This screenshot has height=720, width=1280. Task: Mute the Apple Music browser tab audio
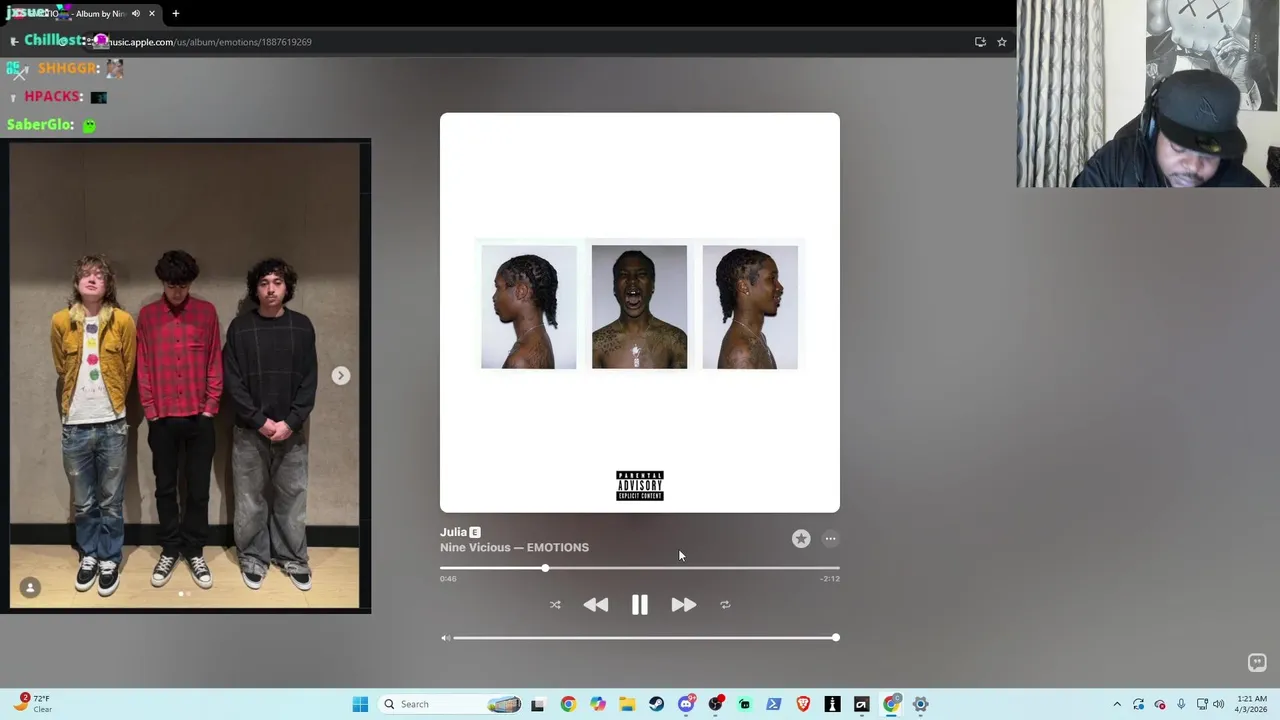coord(136,14)
